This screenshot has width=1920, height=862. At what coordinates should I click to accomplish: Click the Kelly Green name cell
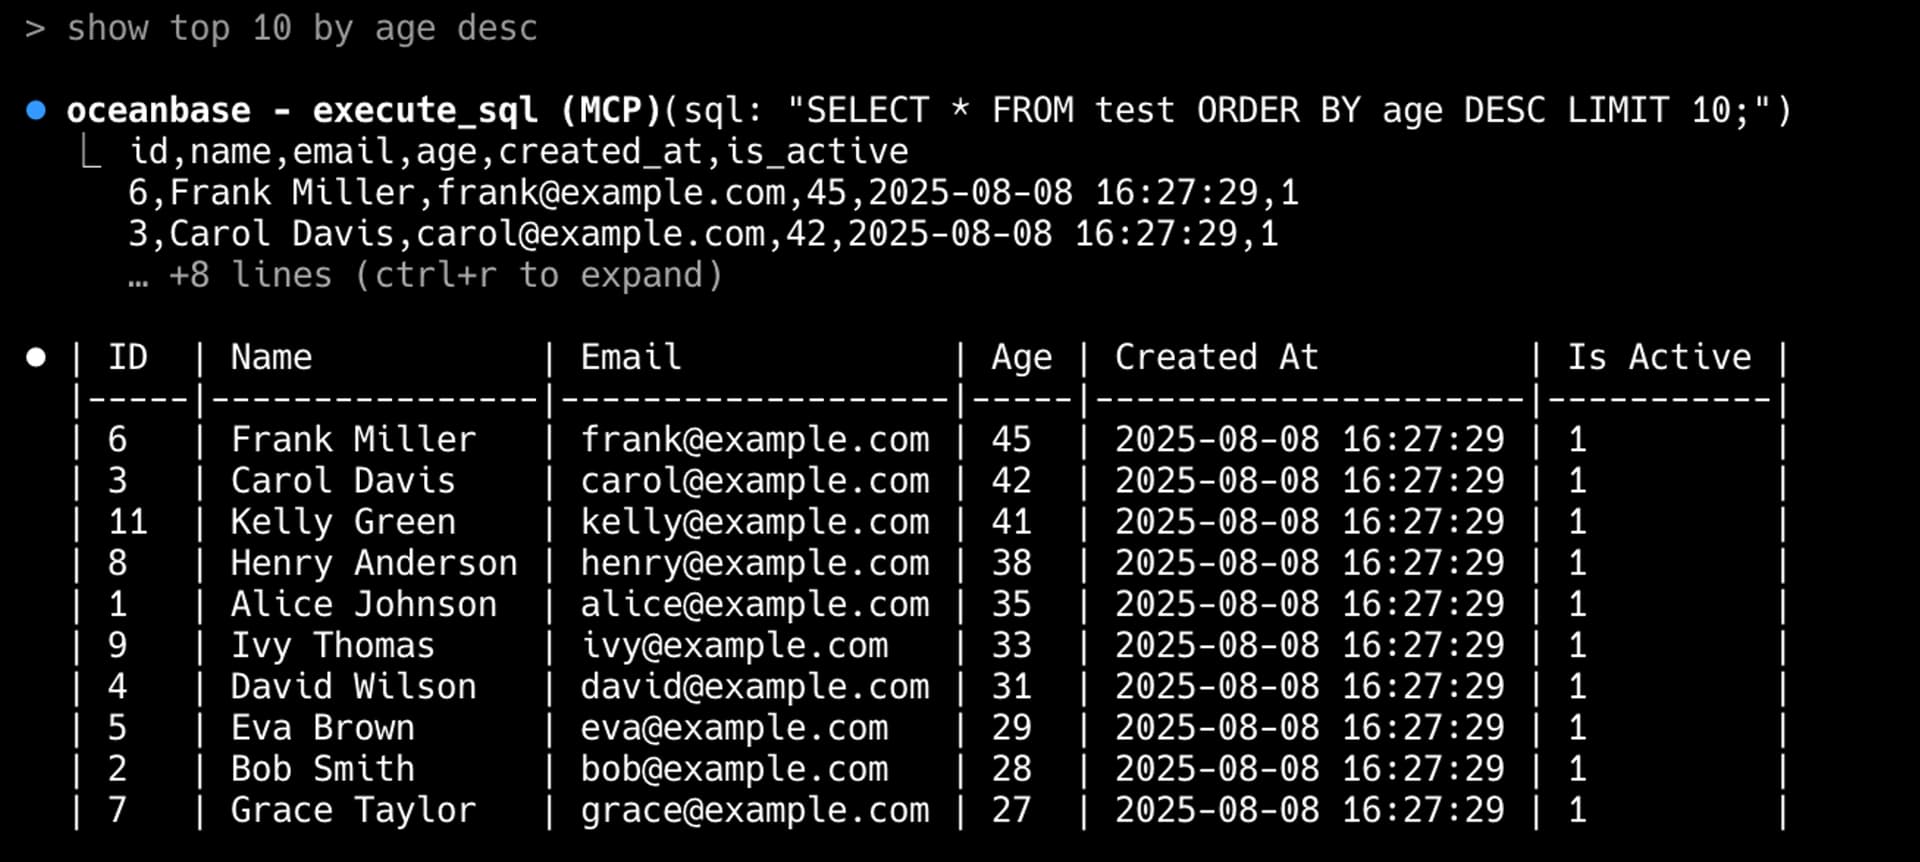(343, 522)
